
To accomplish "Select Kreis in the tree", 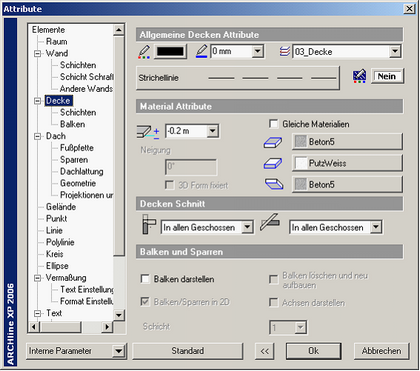I will [x=55, y=254].
